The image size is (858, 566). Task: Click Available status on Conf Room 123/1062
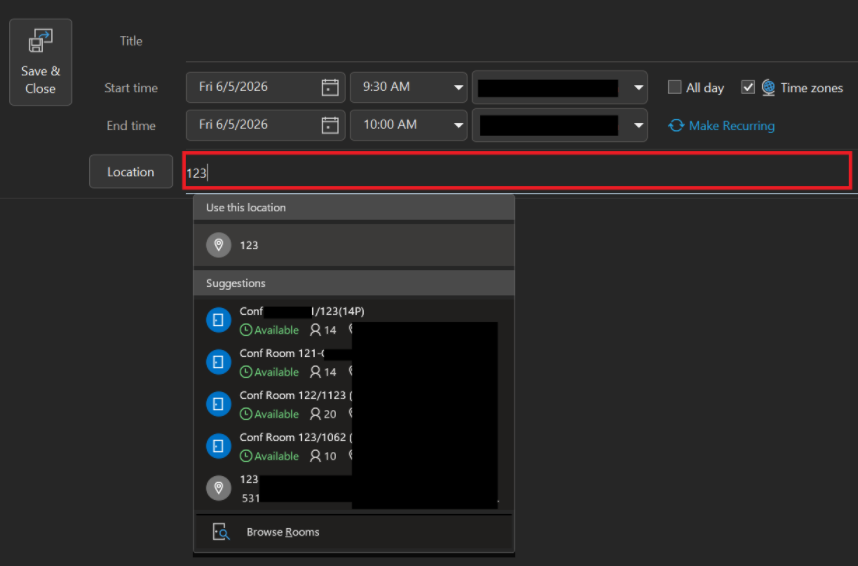click(270, 456)
